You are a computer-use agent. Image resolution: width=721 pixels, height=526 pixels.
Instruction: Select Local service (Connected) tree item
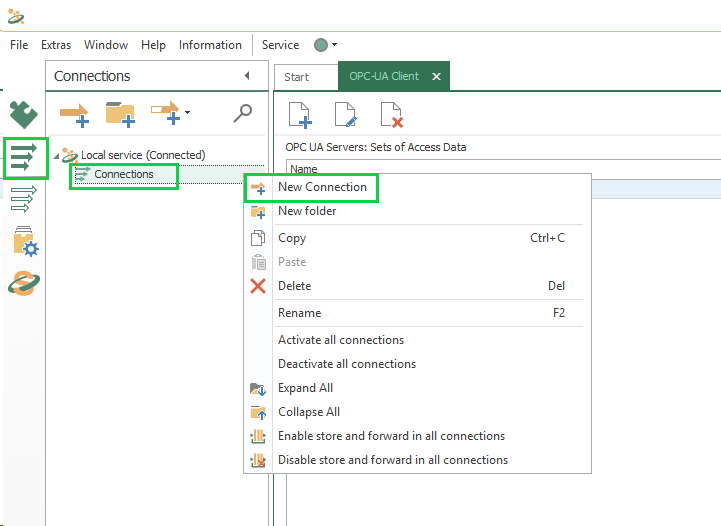(x=143, y=155)
